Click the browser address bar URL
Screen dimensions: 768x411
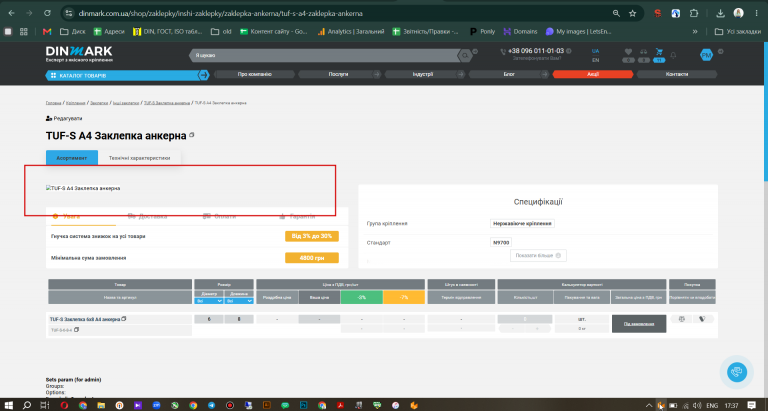click(220, 13)
